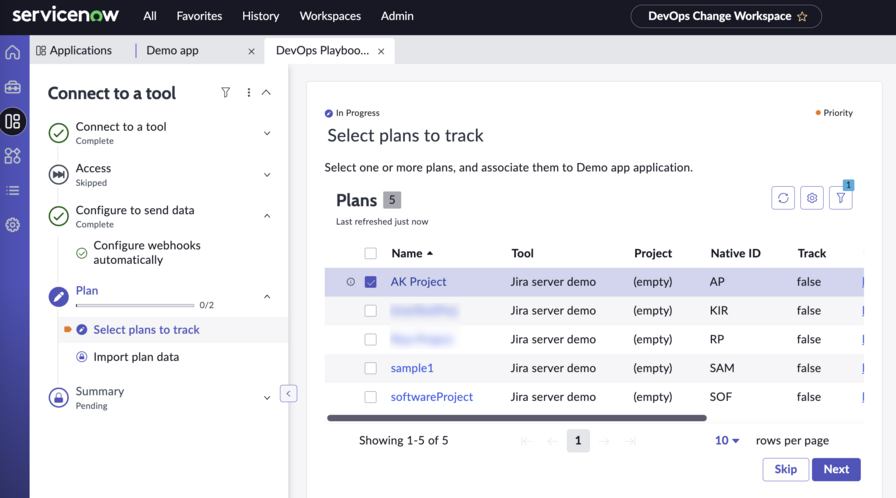Check the softwareProject row checkbox

371,397
